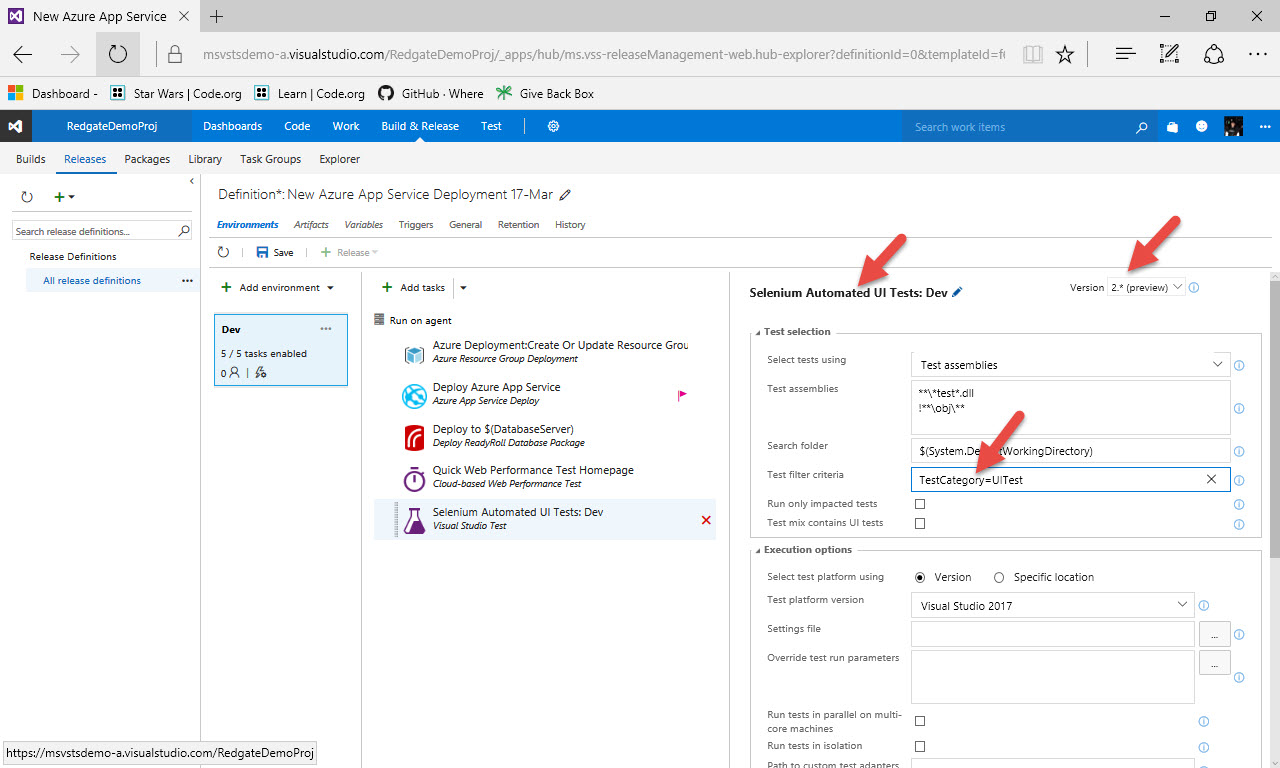Open the Build & Release menu

(420, 126)
